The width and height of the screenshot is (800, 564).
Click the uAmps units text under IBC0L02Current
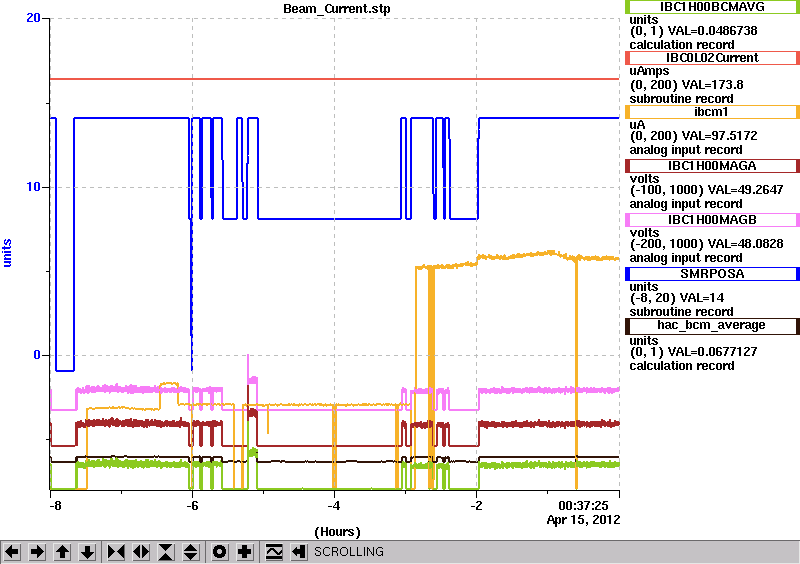(x=649, y=71)
